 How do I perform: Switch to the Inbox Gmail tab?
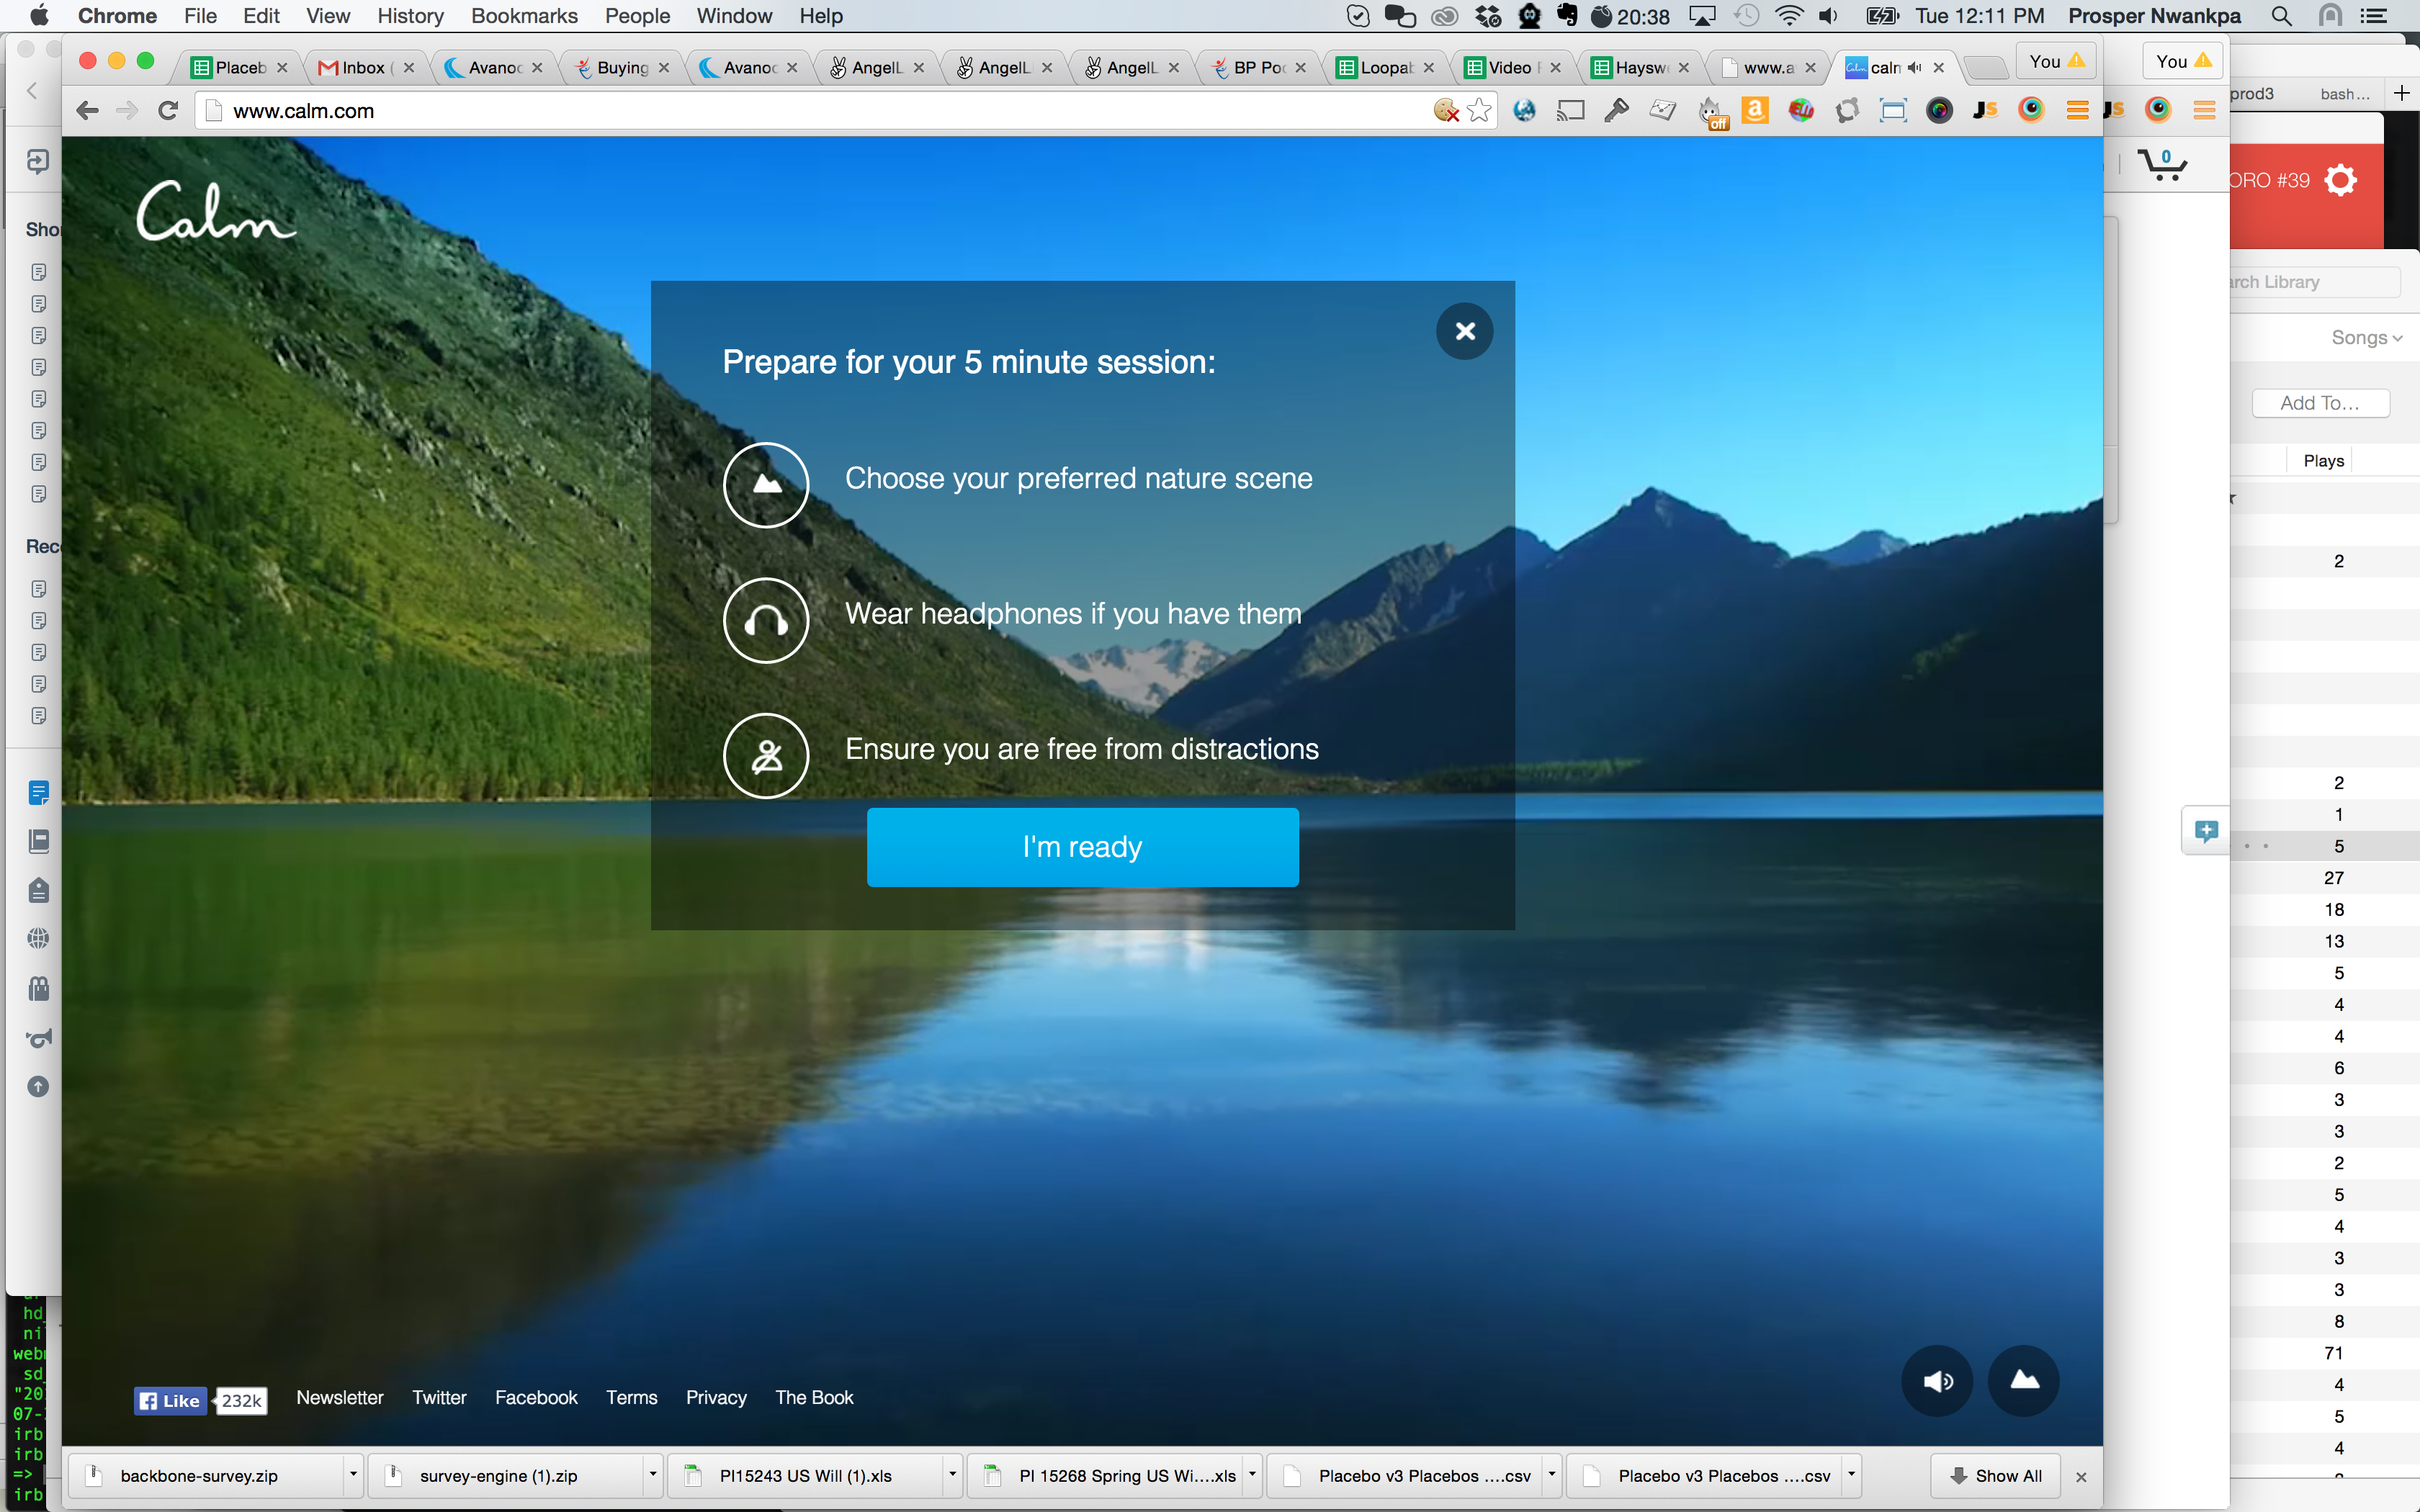pos(362,67)
